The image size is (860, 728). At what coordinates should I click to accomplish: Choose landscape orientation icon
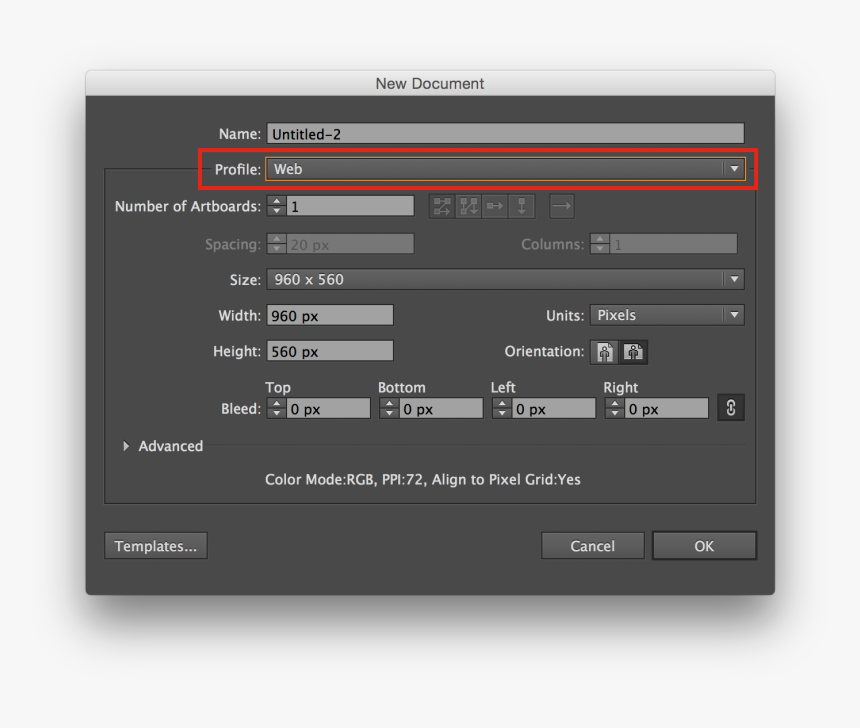(x=633, y=352)
